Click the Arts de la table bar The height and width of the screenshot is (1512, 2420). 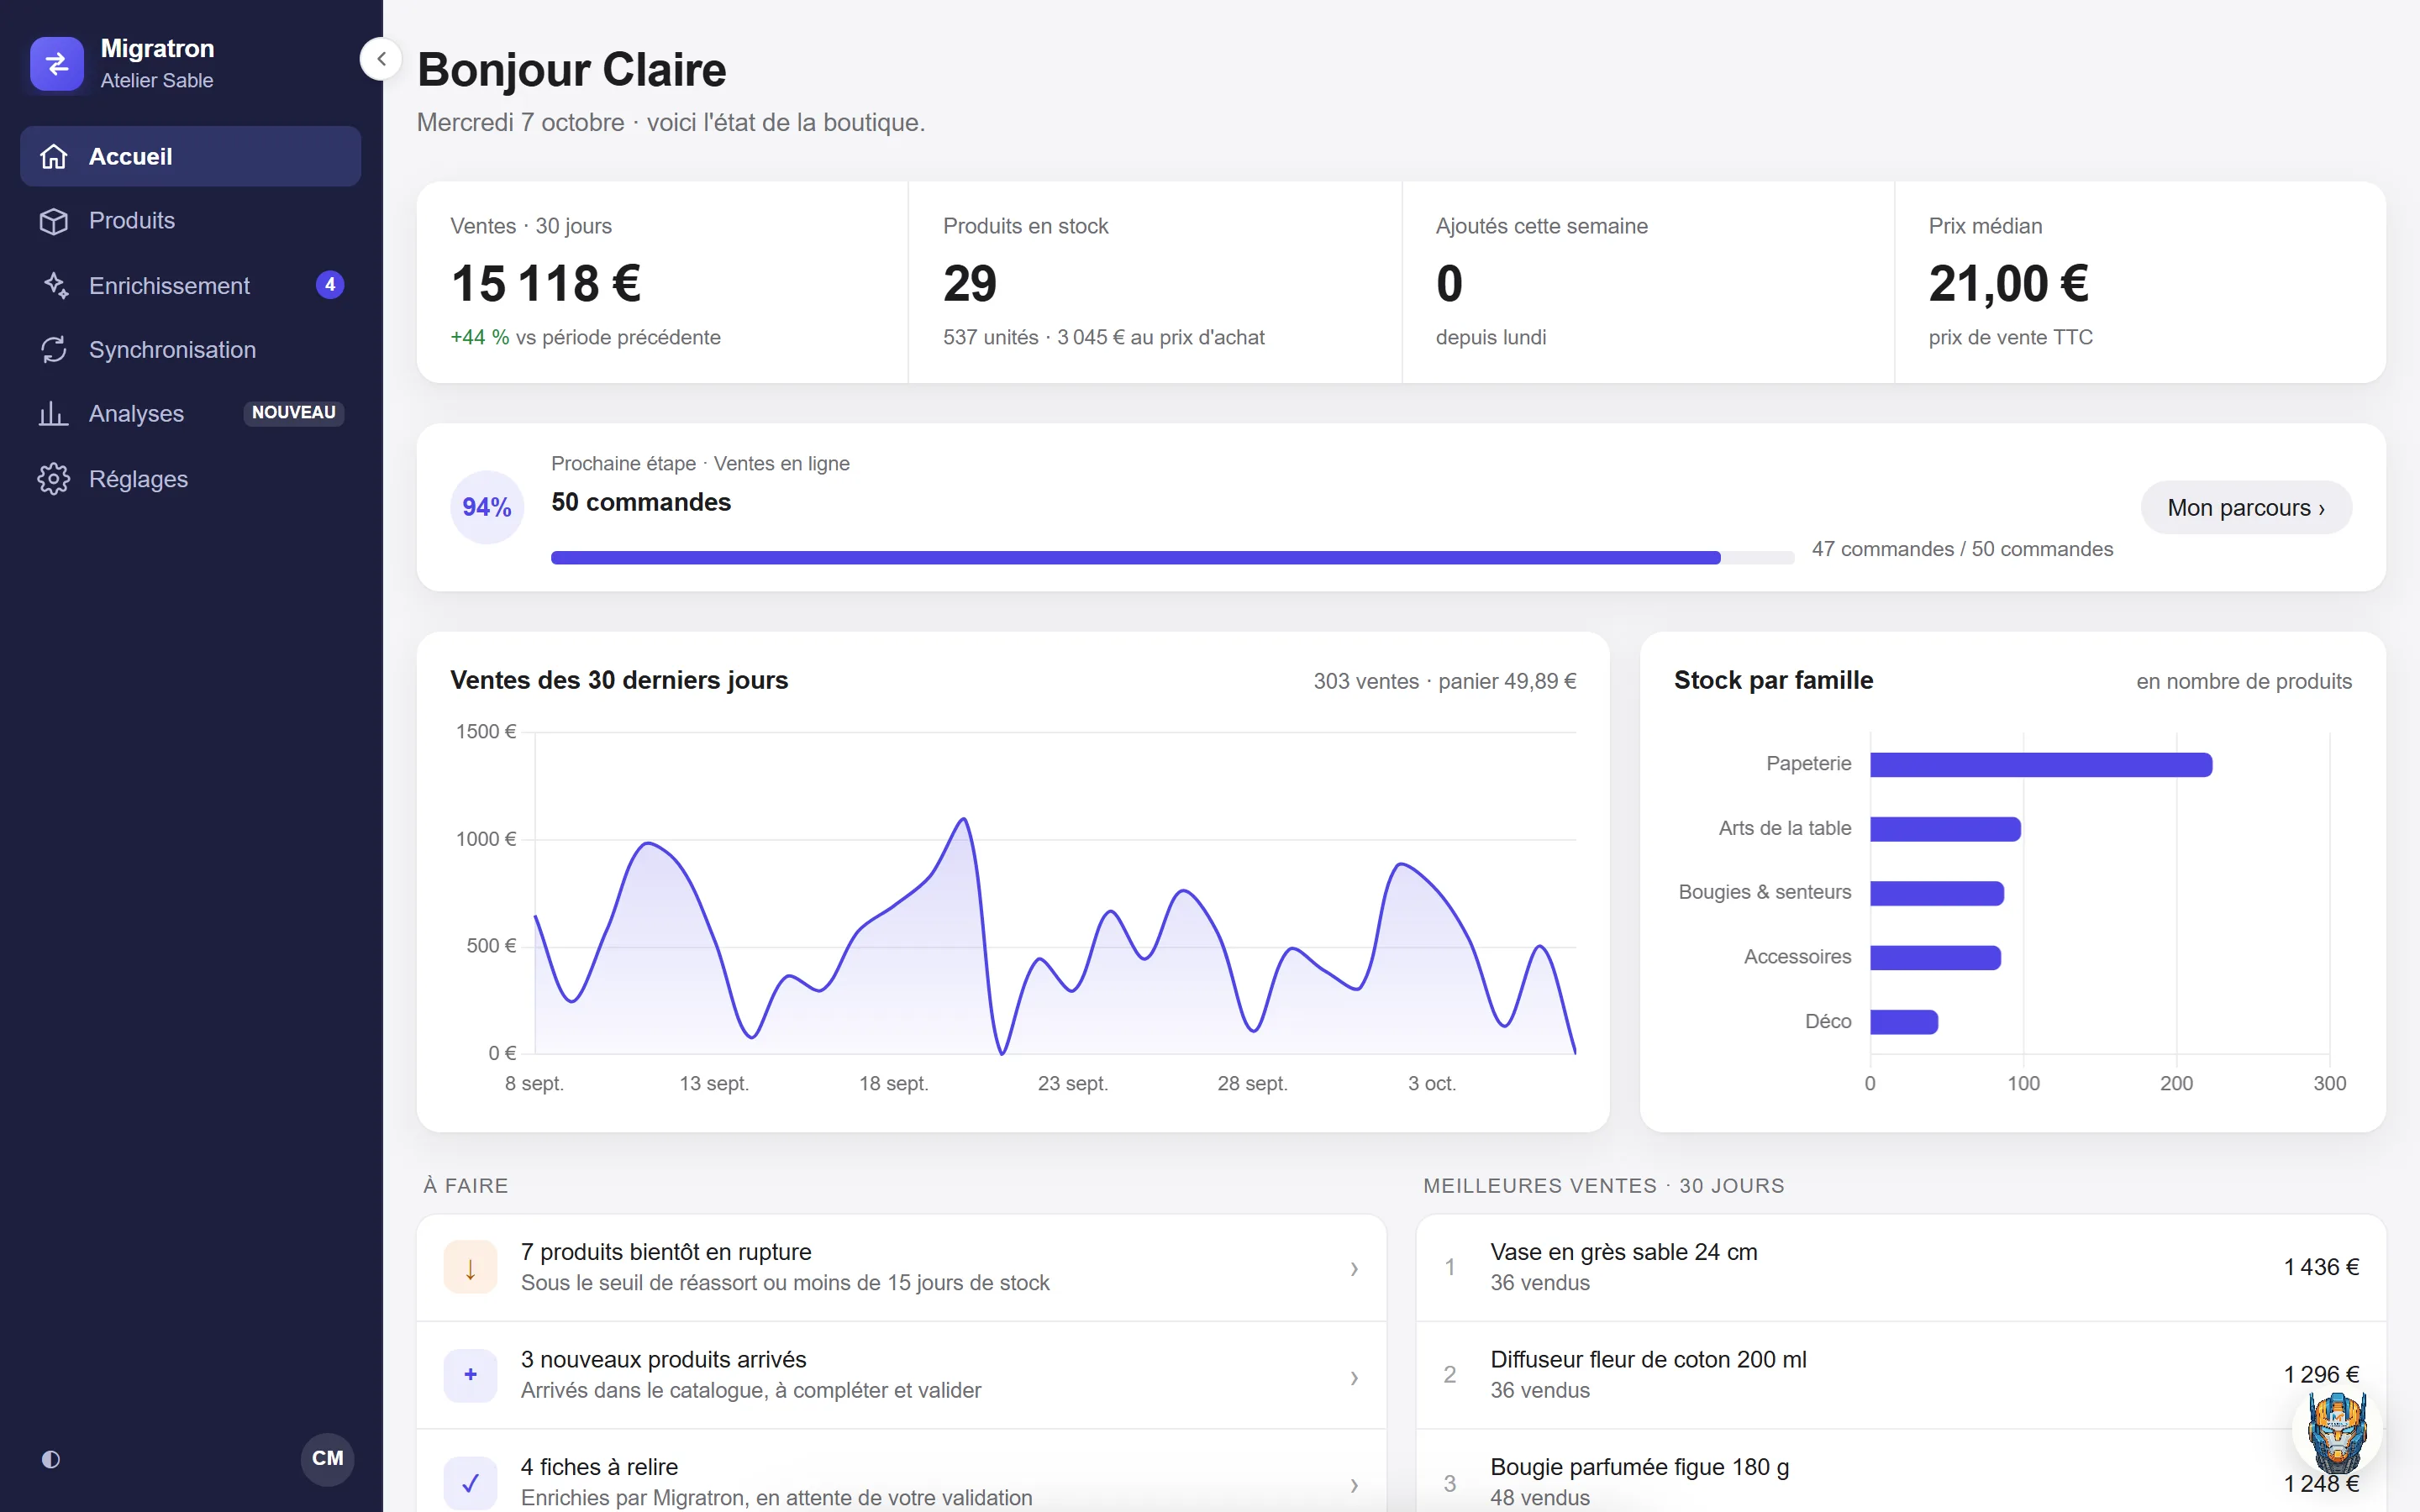[1945, 829]
